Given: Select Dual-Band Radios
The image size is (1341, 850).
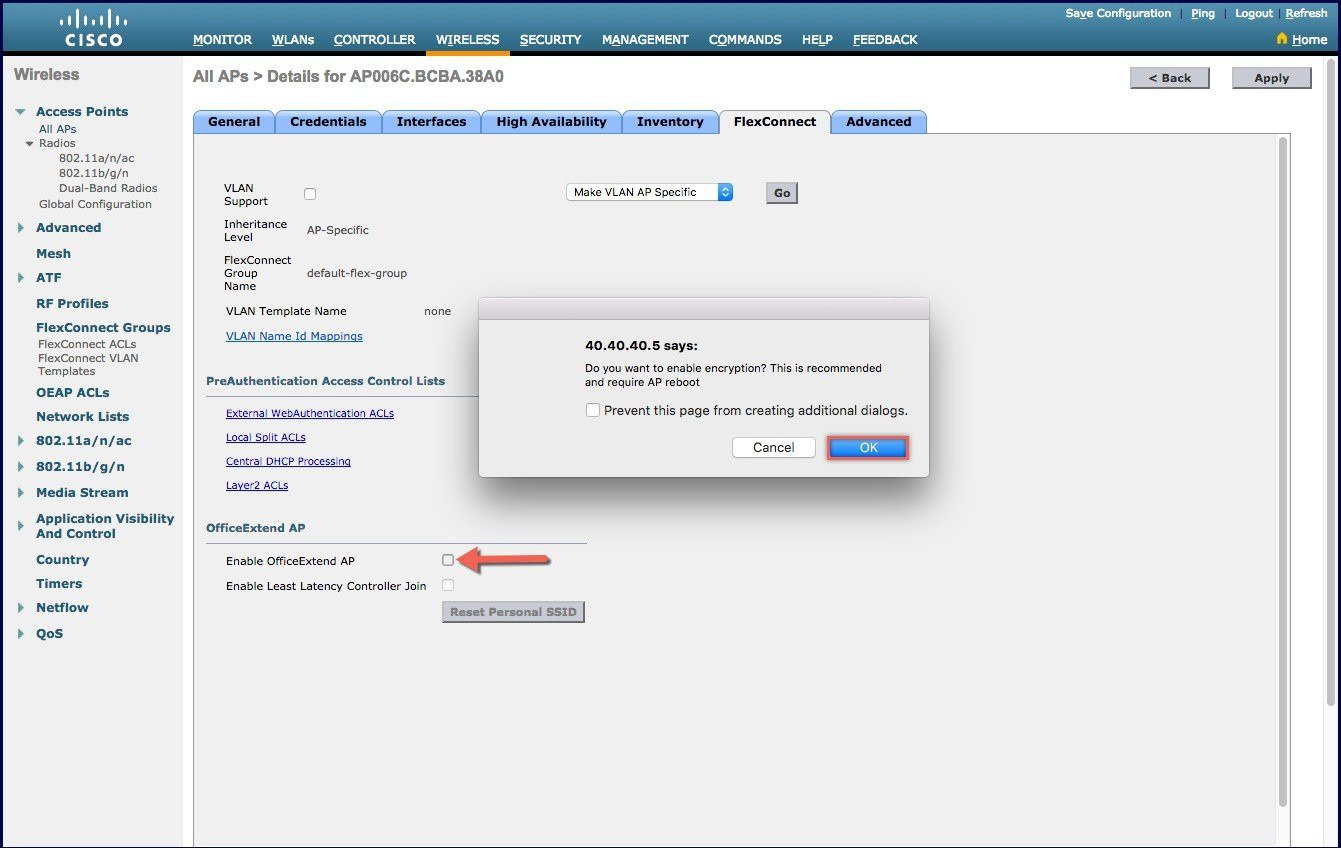Looking at the screenshot, I should [x=108, y=188].
